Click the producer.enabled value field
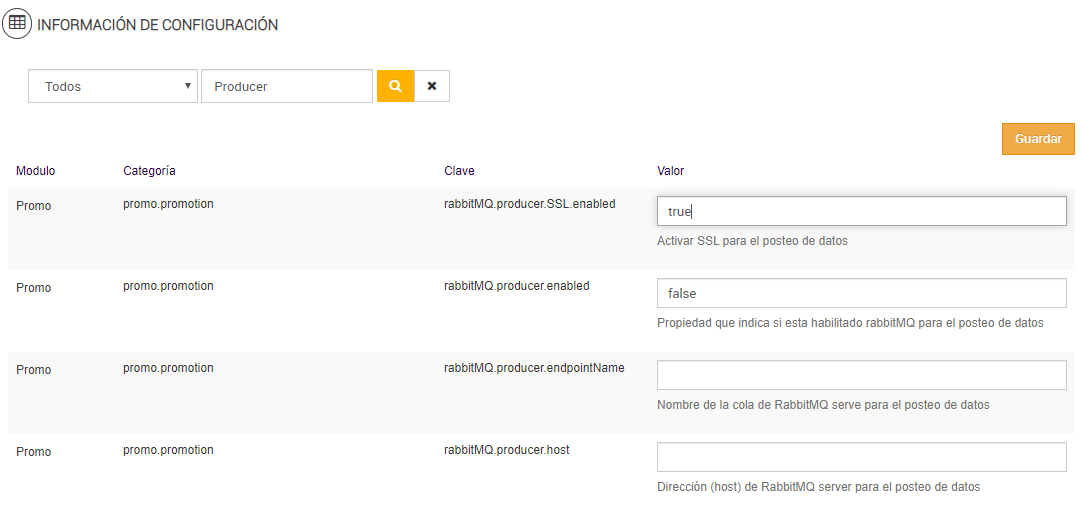1082x509 pixels. tap(861, 293)
